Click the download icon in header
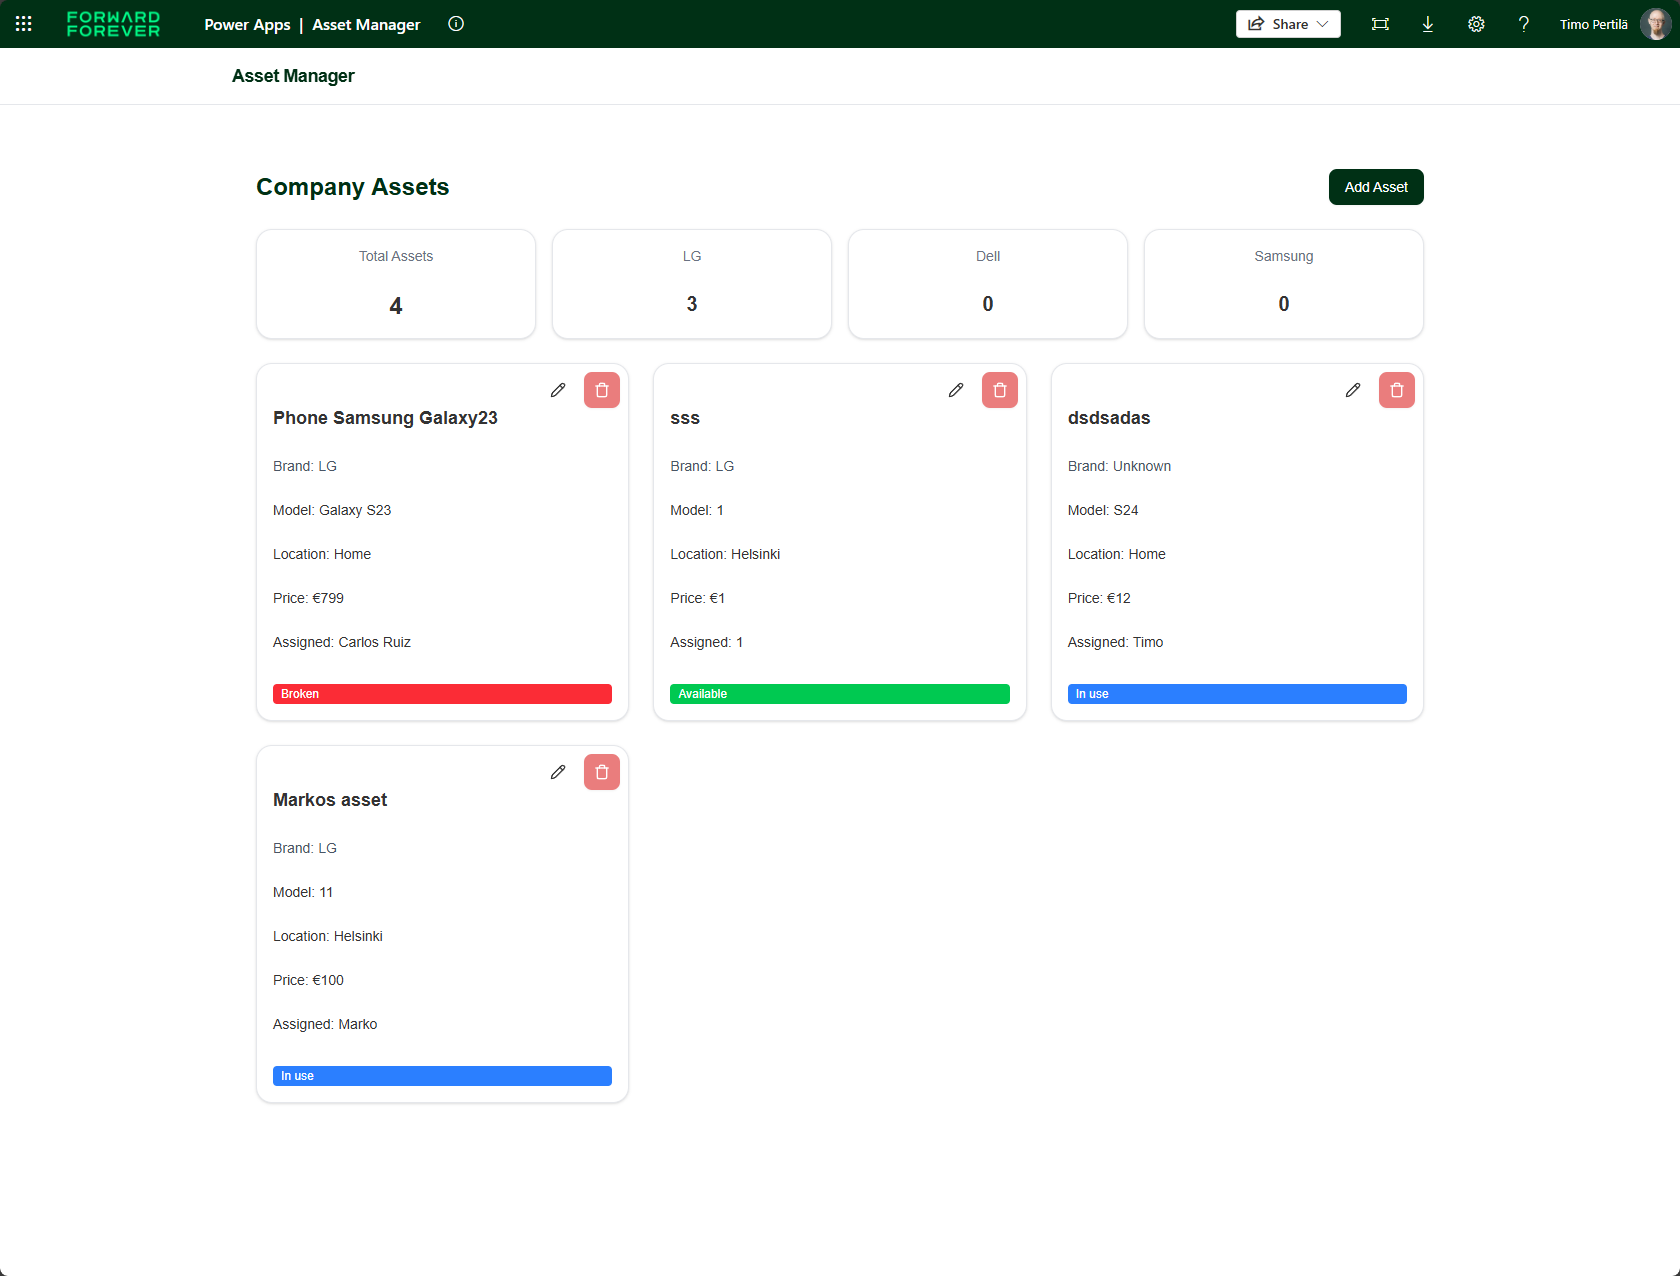The height and width of the screenshot is (1276, 1680). [1428, 24]
